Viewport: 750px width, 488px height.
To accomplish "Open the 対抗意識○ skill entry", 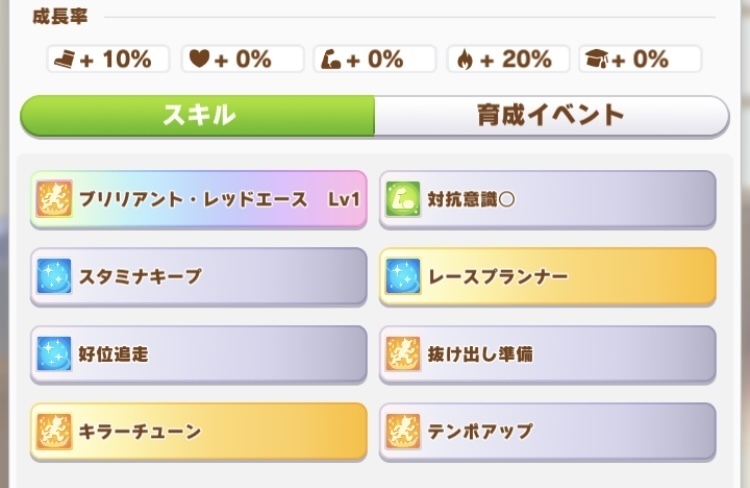I will tap(548, 199).
